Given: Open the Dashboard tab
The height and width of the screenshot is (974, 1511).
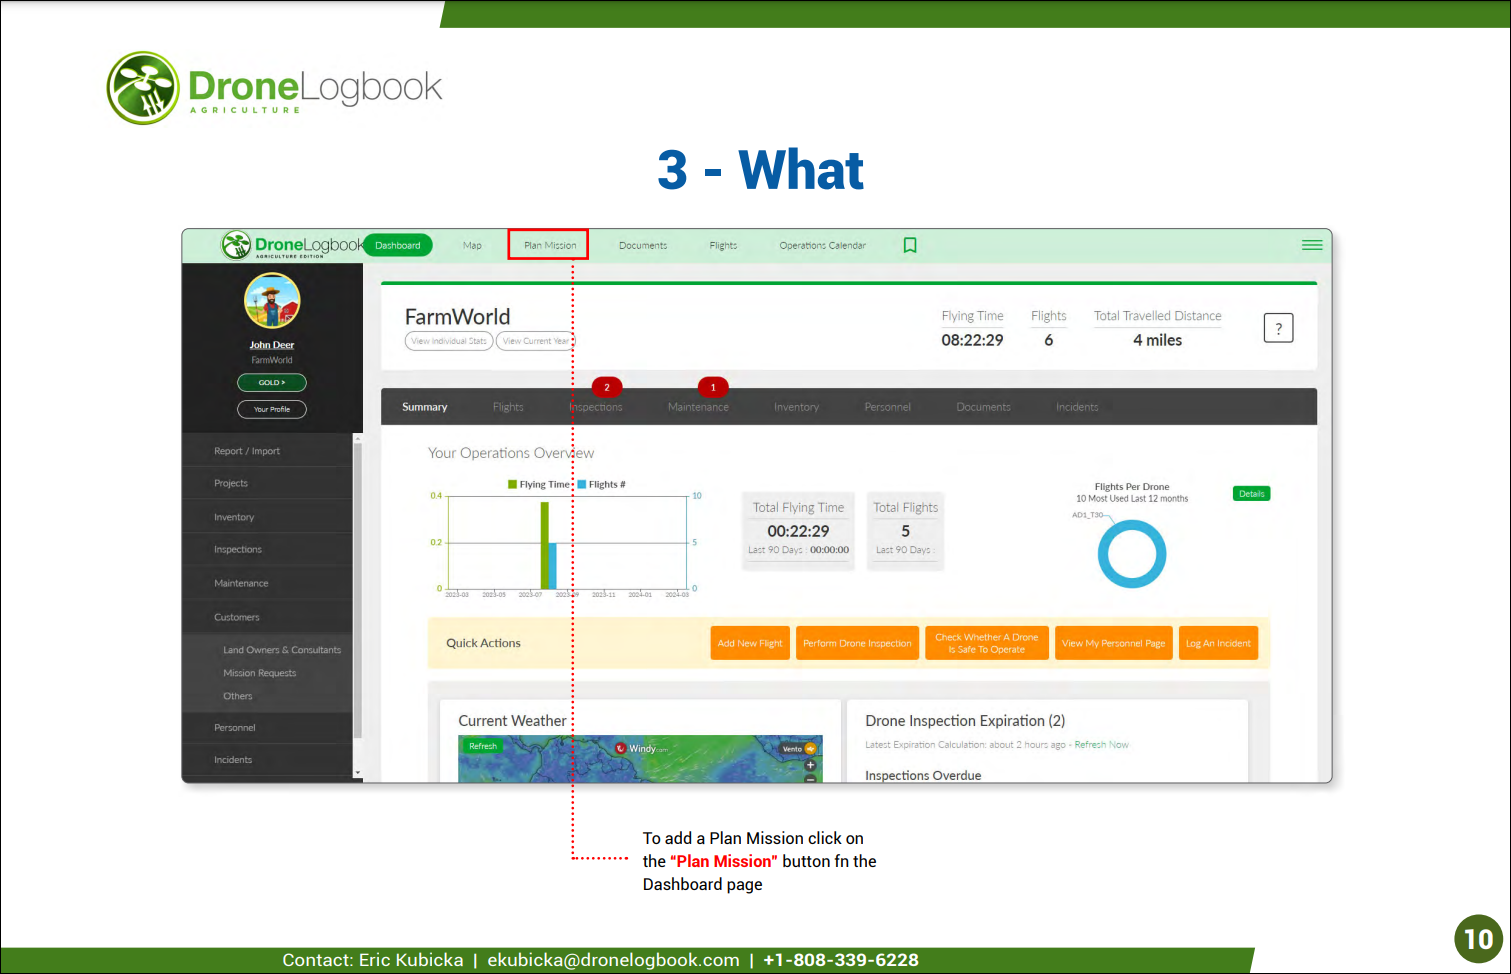Looking at the screenshot, I should tap(398, 245).
